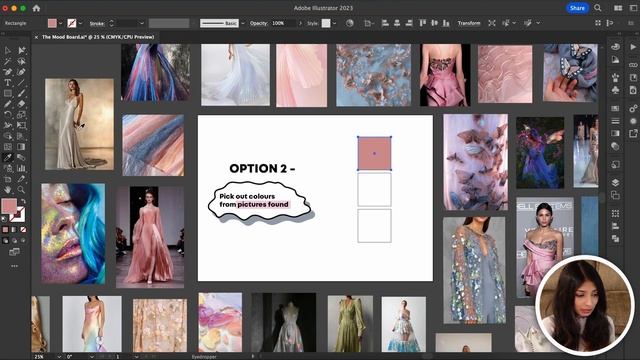
Task: Select the pink filled square on artboard
Action: coord(374,153)
